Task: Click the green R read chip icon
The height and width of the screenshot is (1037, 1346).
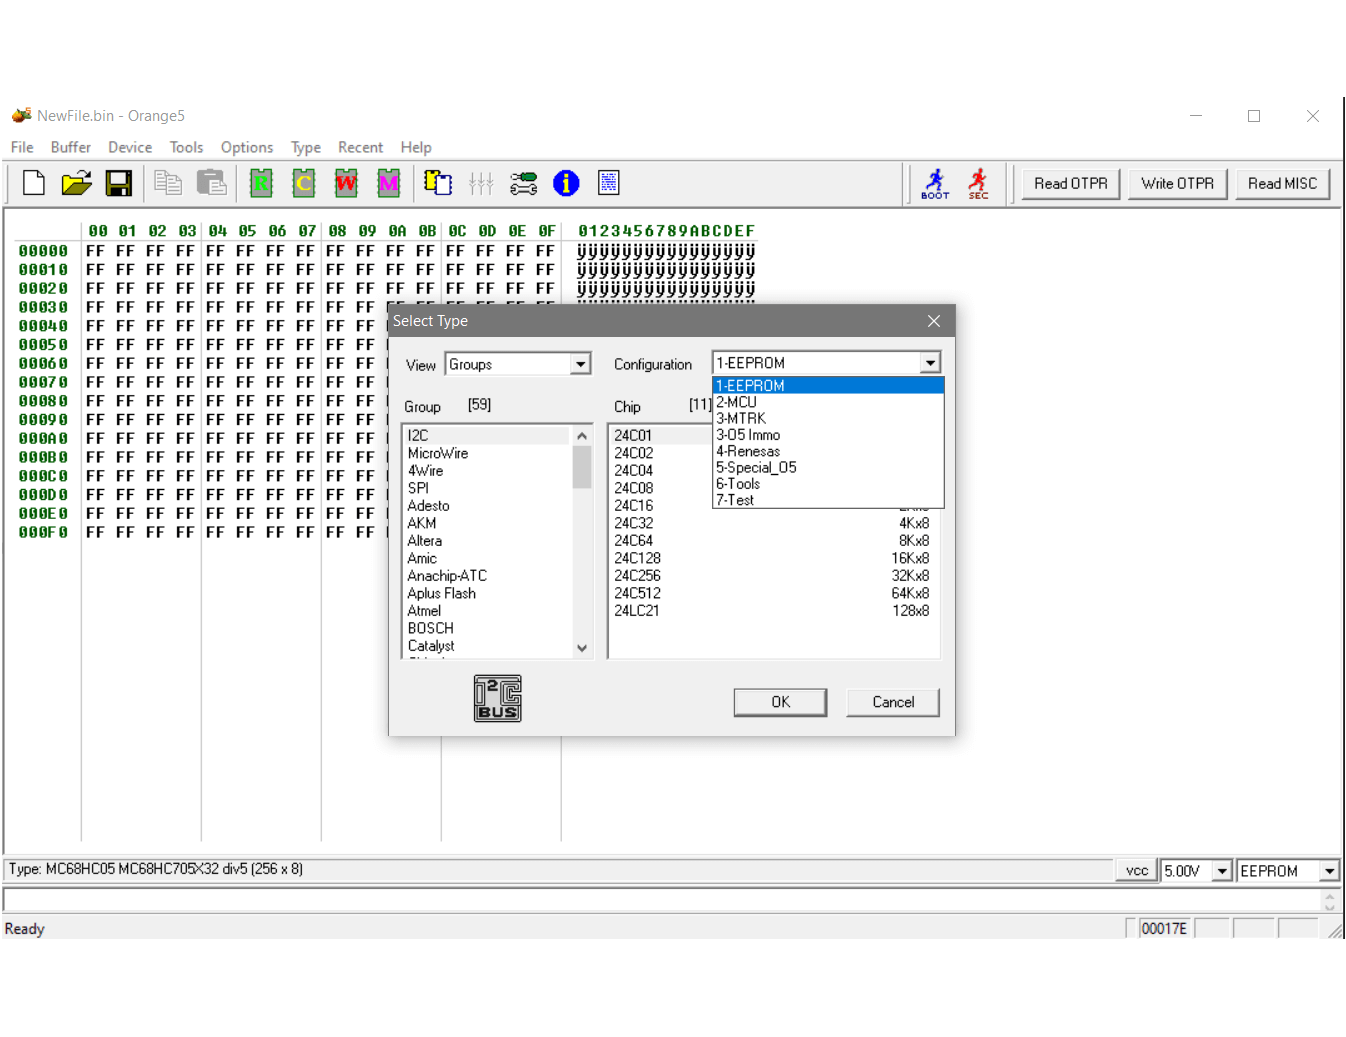Action: click(260, 183)
